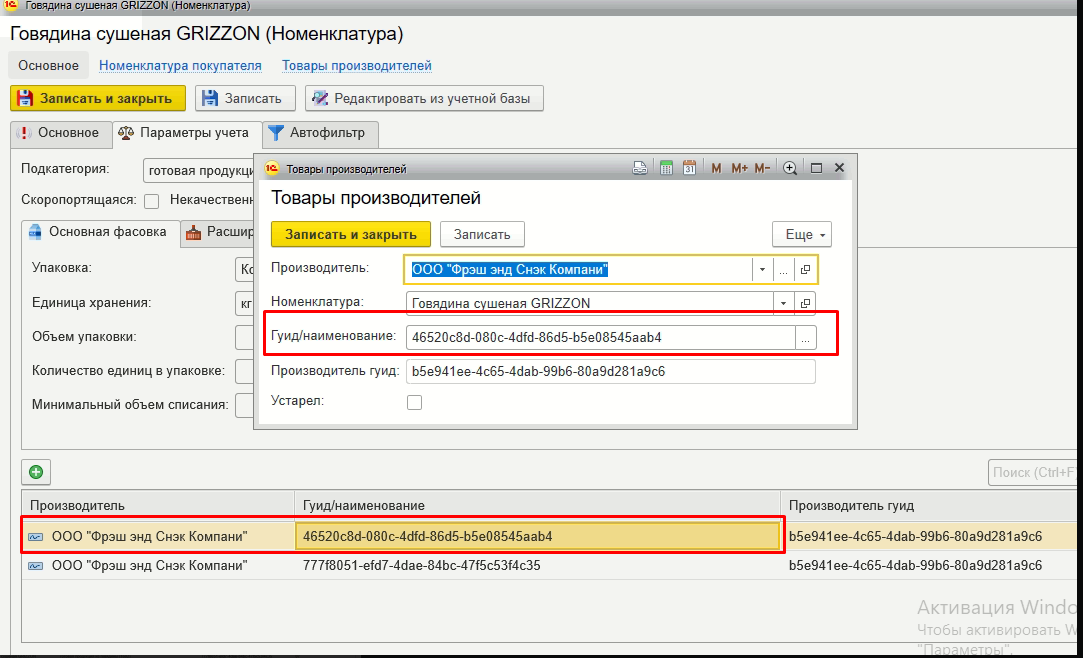Toggle the Устарел checkbox
The image size is (1083, 658).
(414, 402)
